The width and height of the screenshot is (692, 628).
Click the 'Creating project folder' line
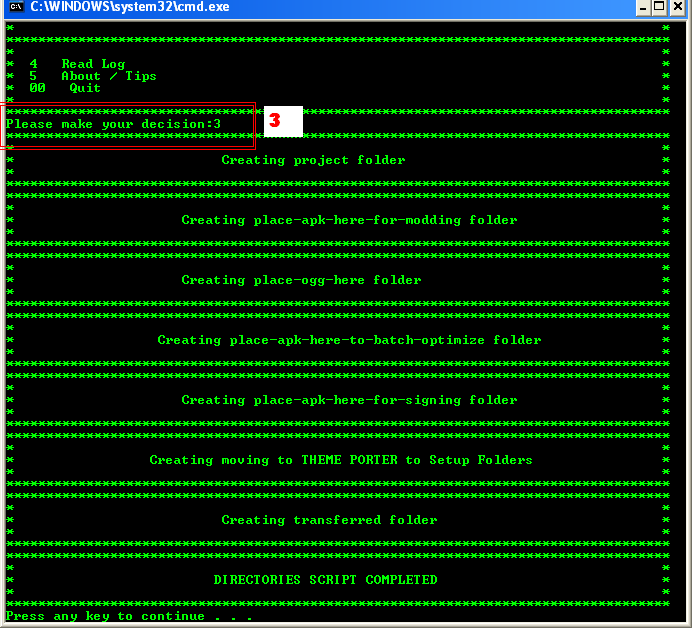coord(313,160)
